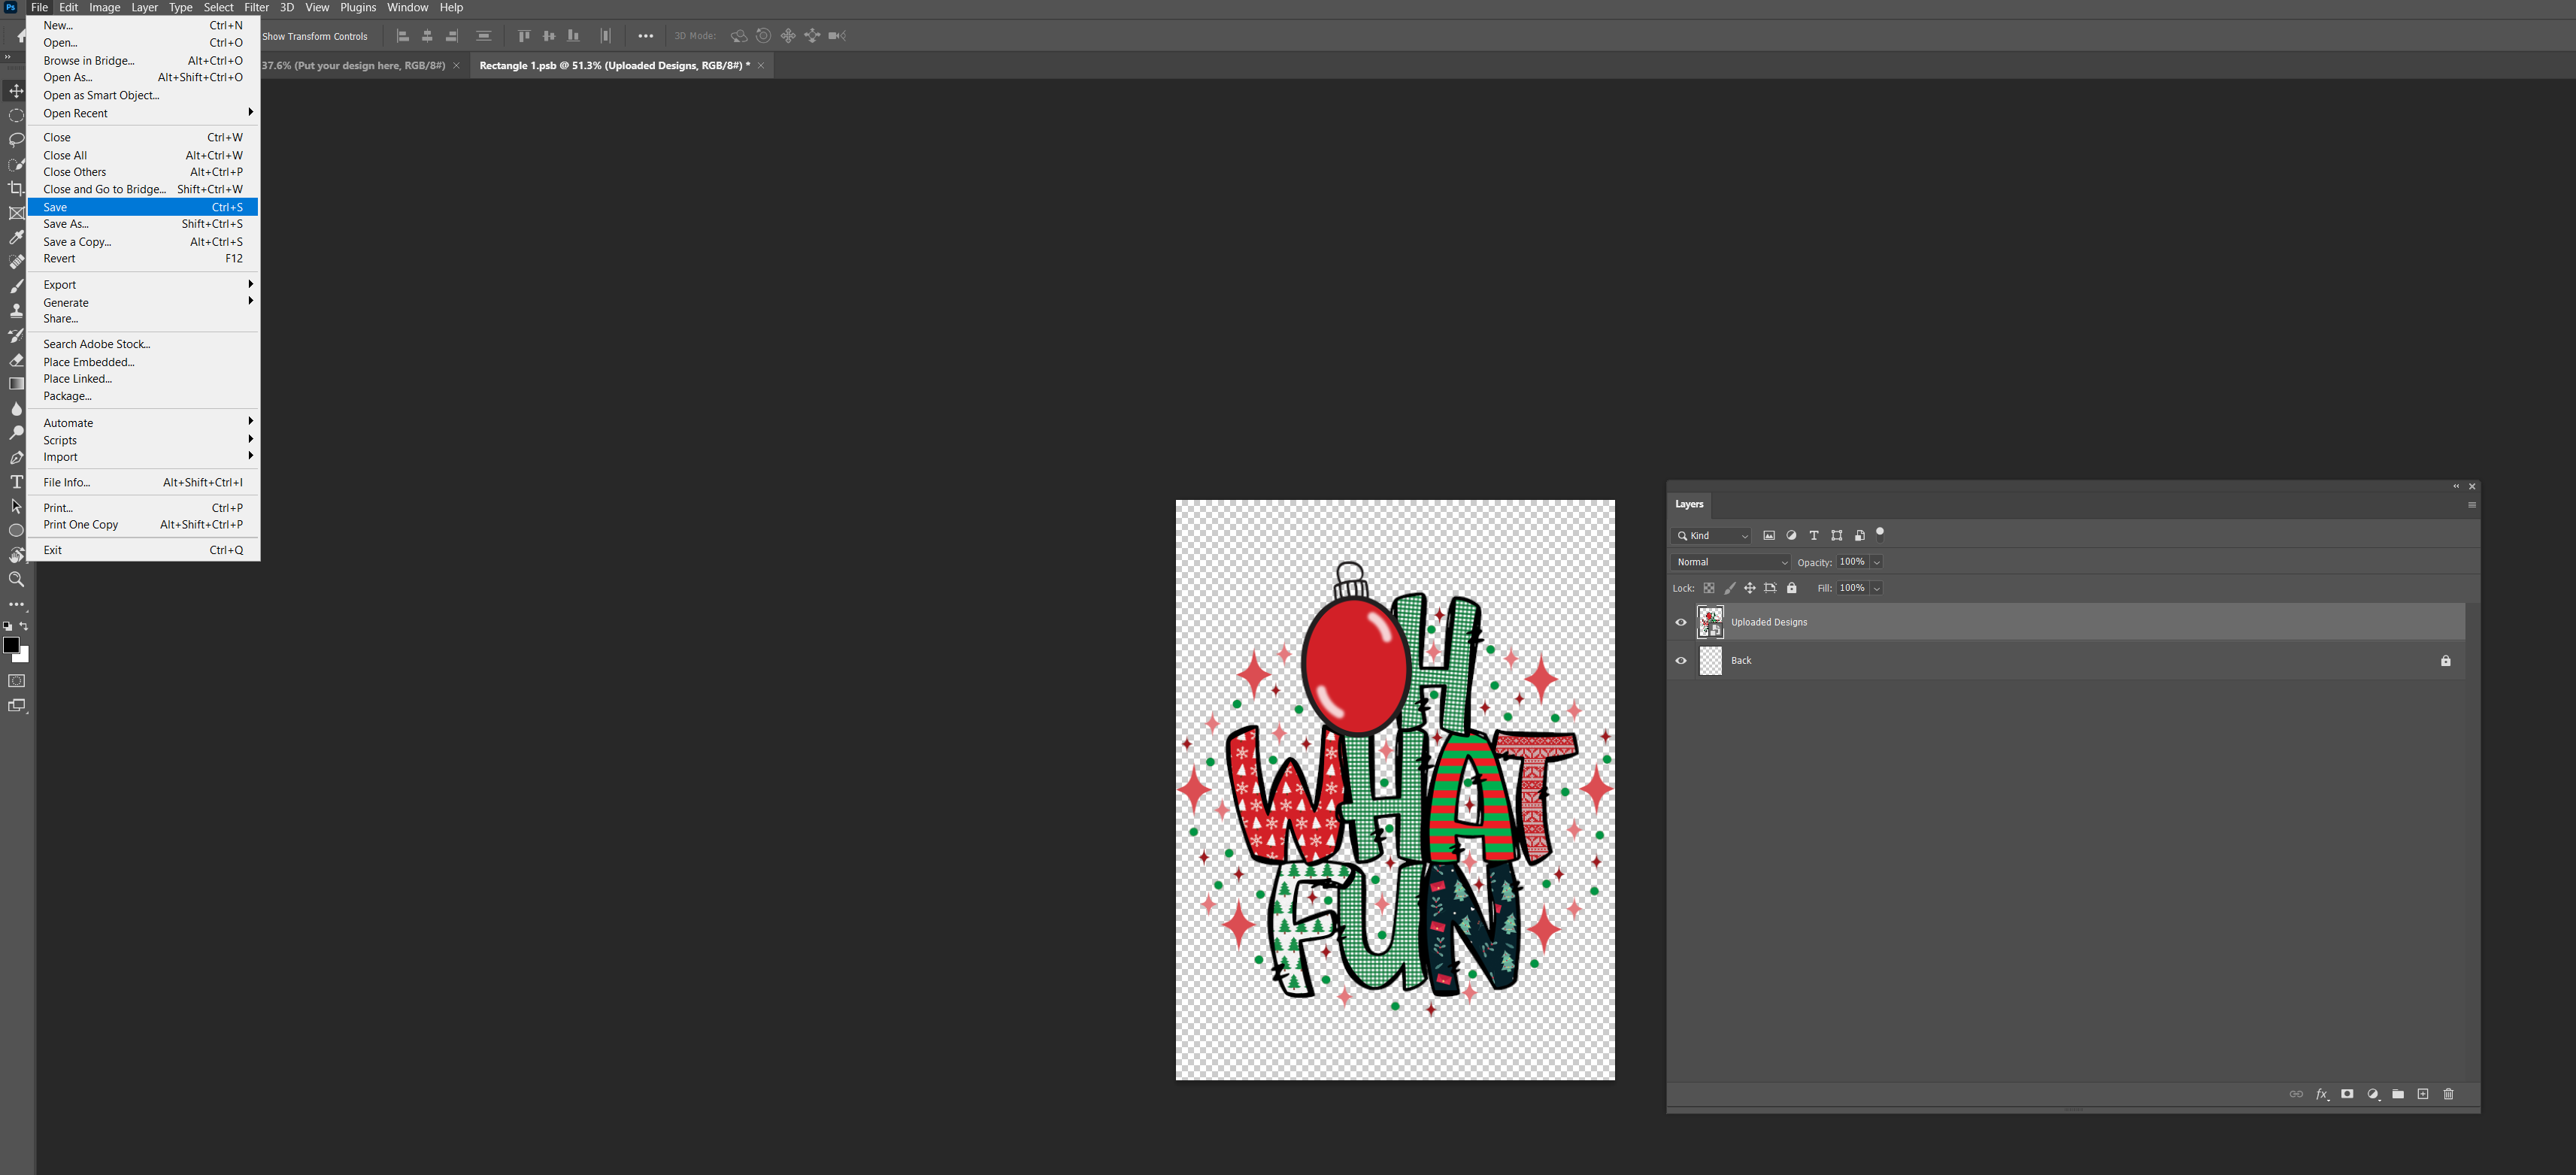The image size is (2576, 1175).
Task: Open the Kind filter dropdown
Action: pyautogui.click(x=1712, y=536)
